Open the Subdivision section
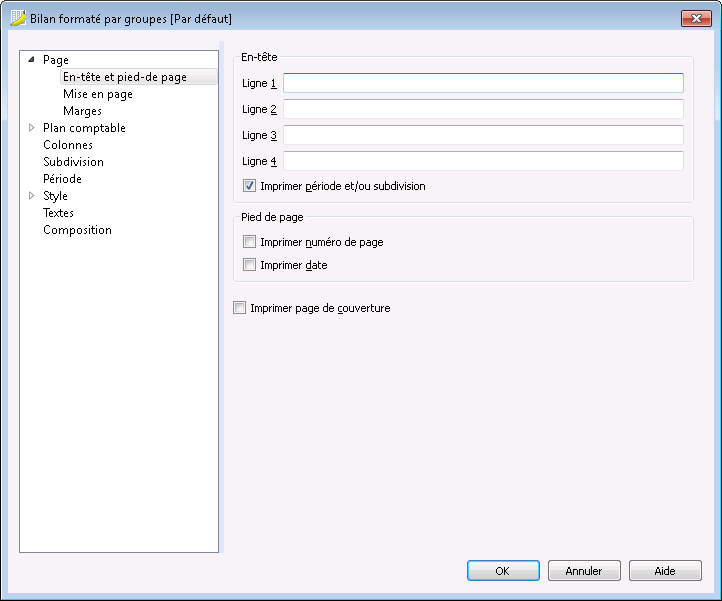Screen dimensions: 722x601 (73, 162)
